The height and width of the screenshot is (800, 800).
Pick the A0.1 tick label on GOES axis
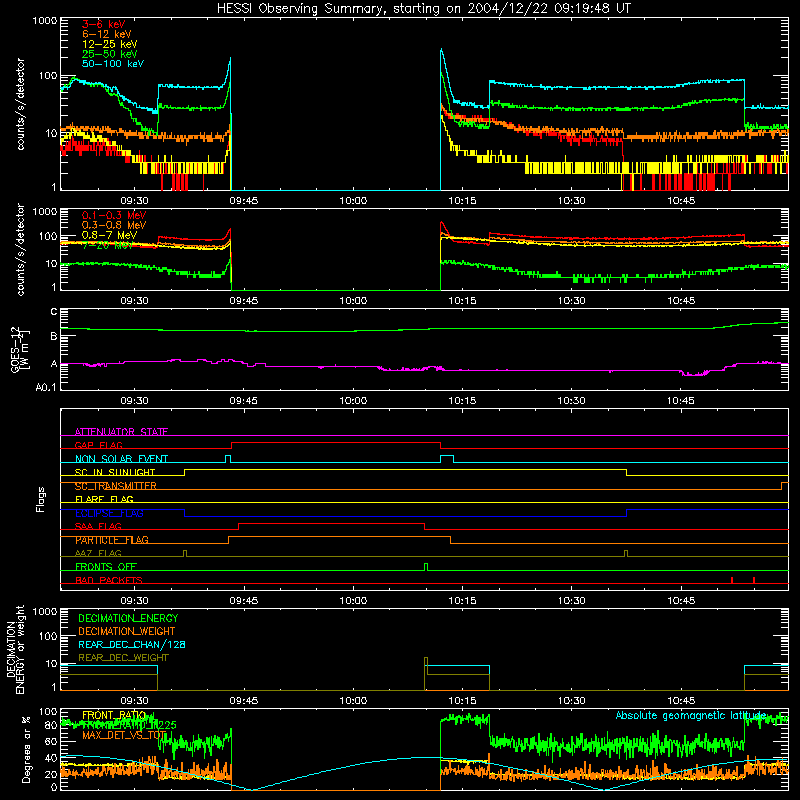coord(46,388)
